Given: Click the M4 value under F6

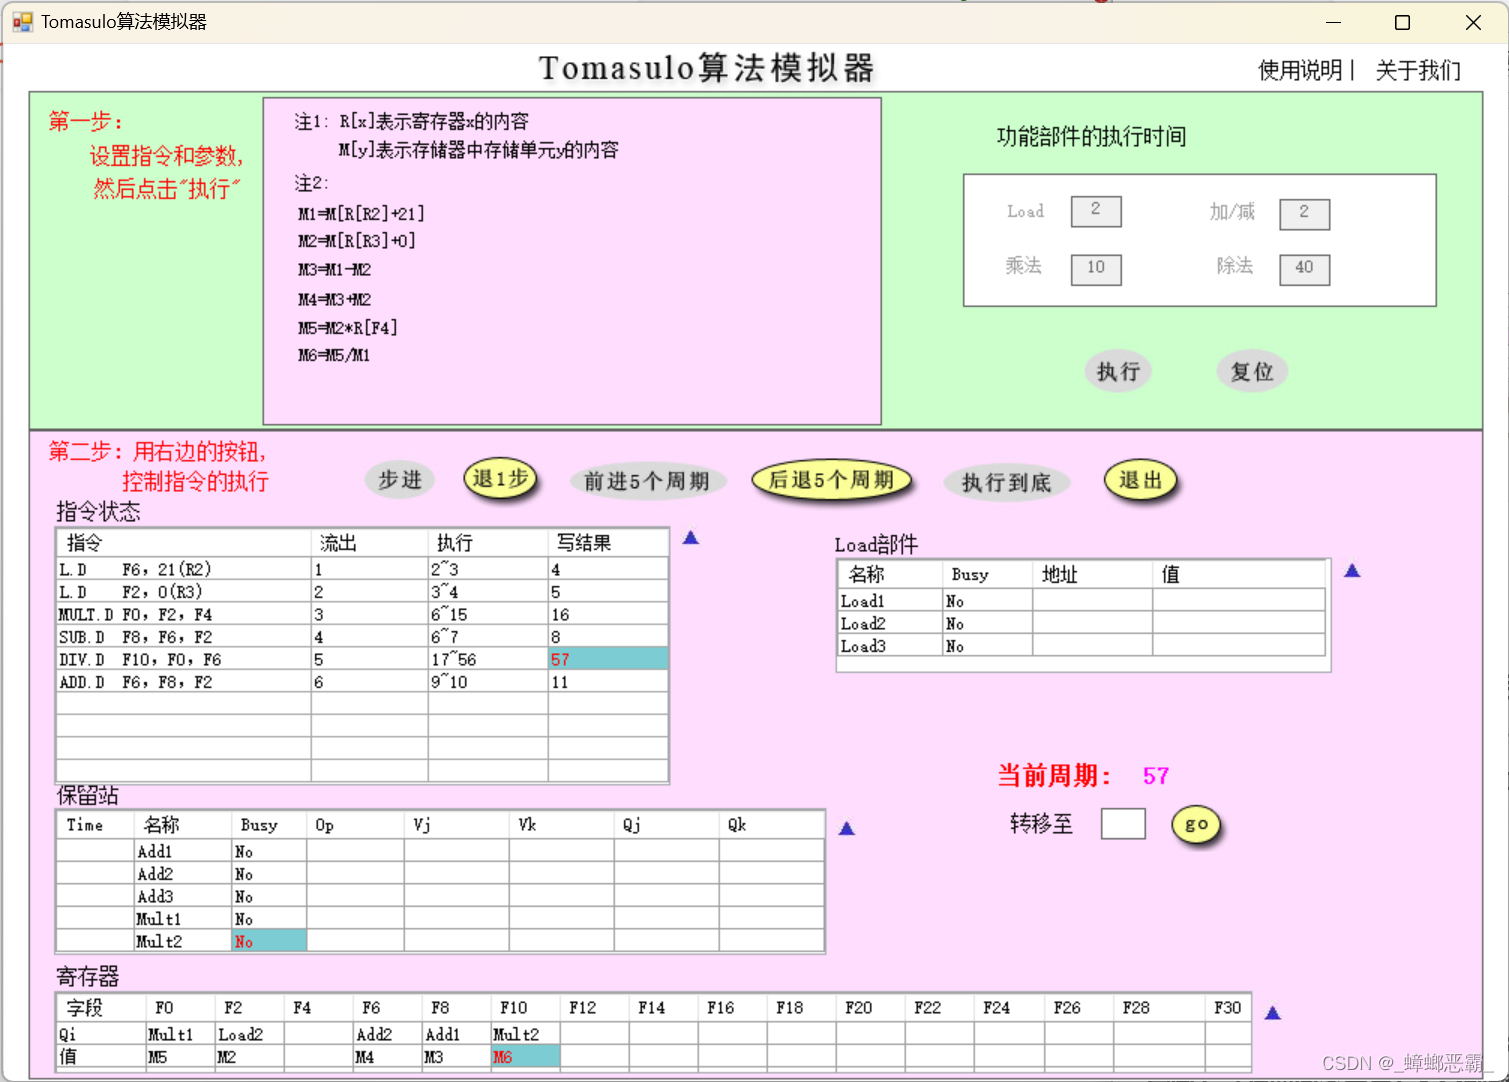Looking at the screenshot, I should point(388,1057).
